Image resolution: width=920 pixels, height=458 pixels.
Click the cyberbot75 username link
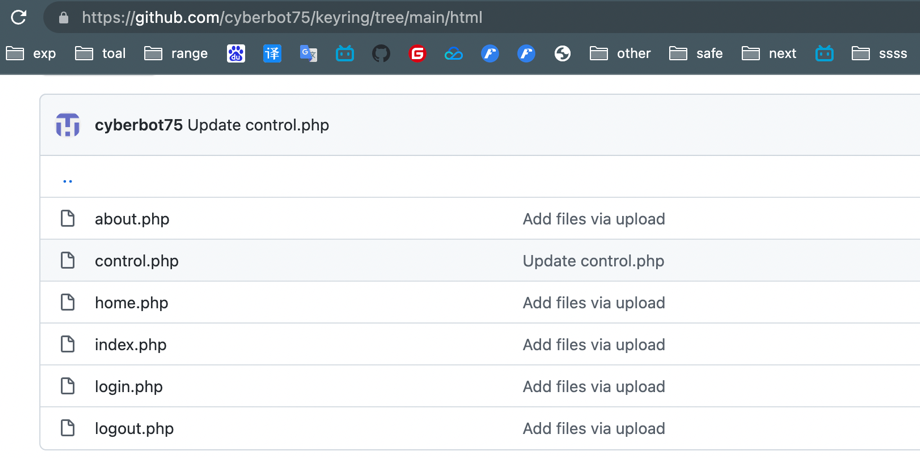[x=138, y=125]
